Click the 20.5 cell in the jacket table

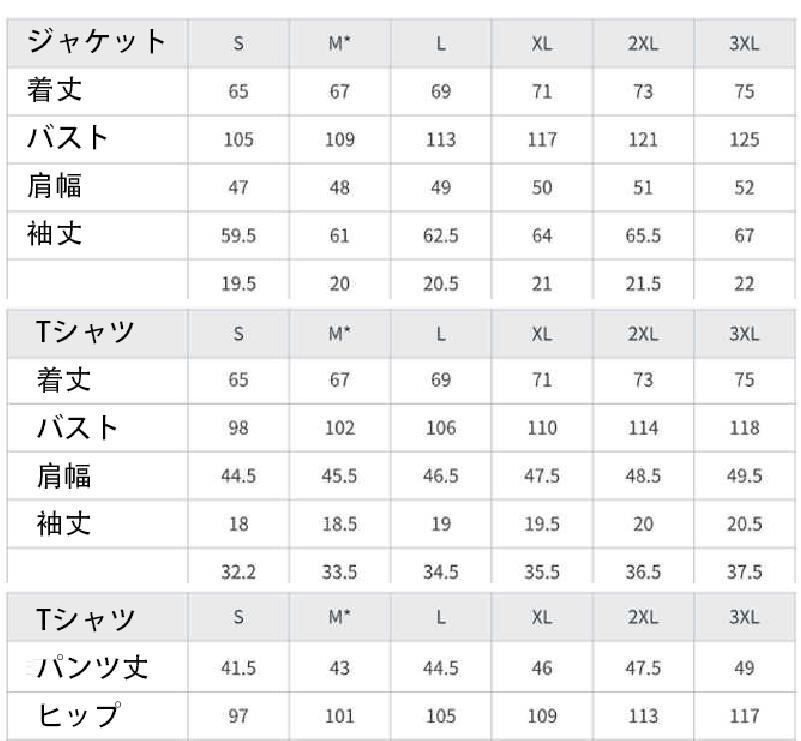click(440, 284)
